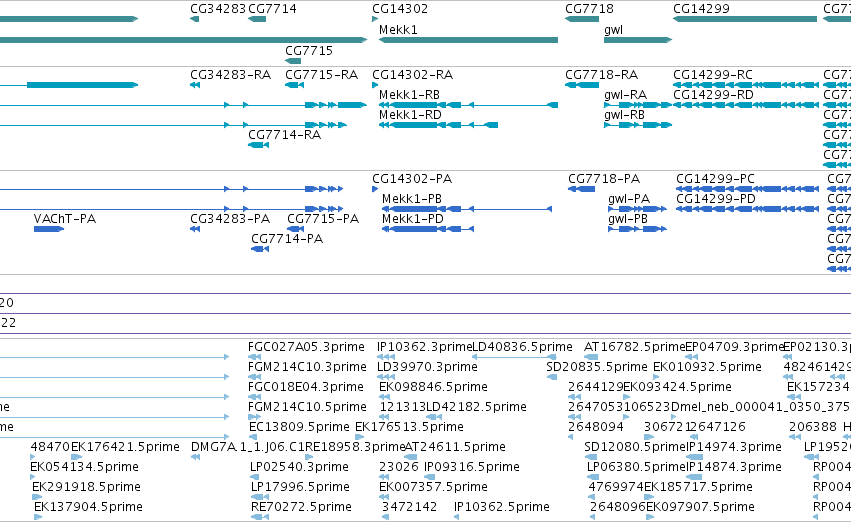Select EST LP17996.5prime
The image size is (851, 522).
coord(300,487)
